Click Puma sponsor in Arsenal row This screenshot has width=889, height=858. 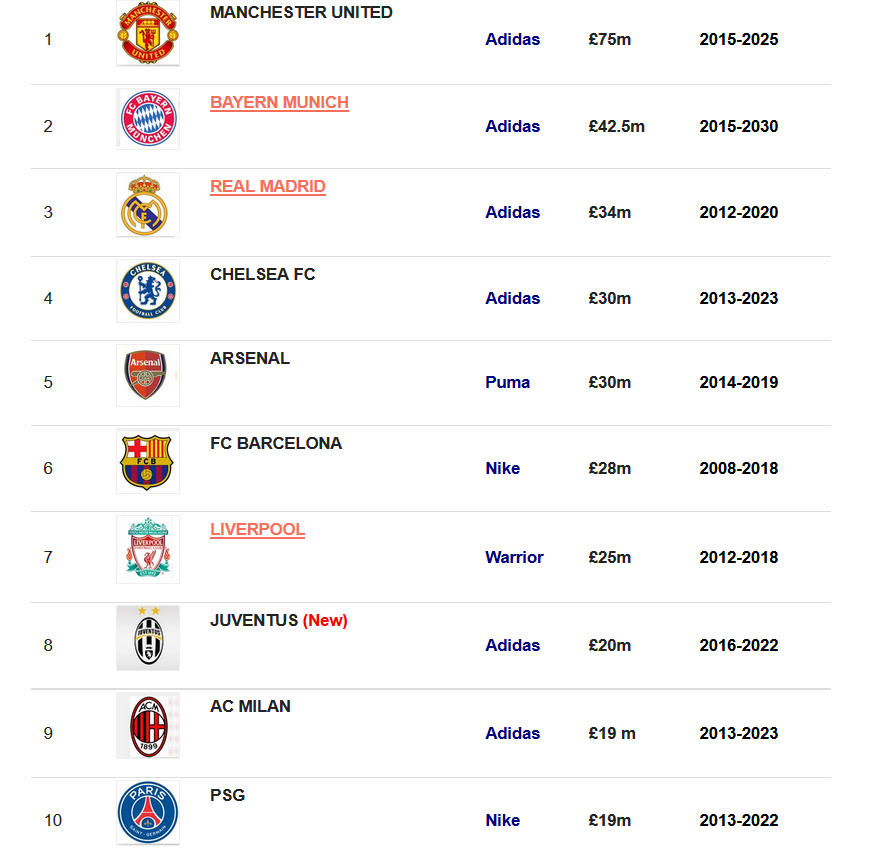507,382
